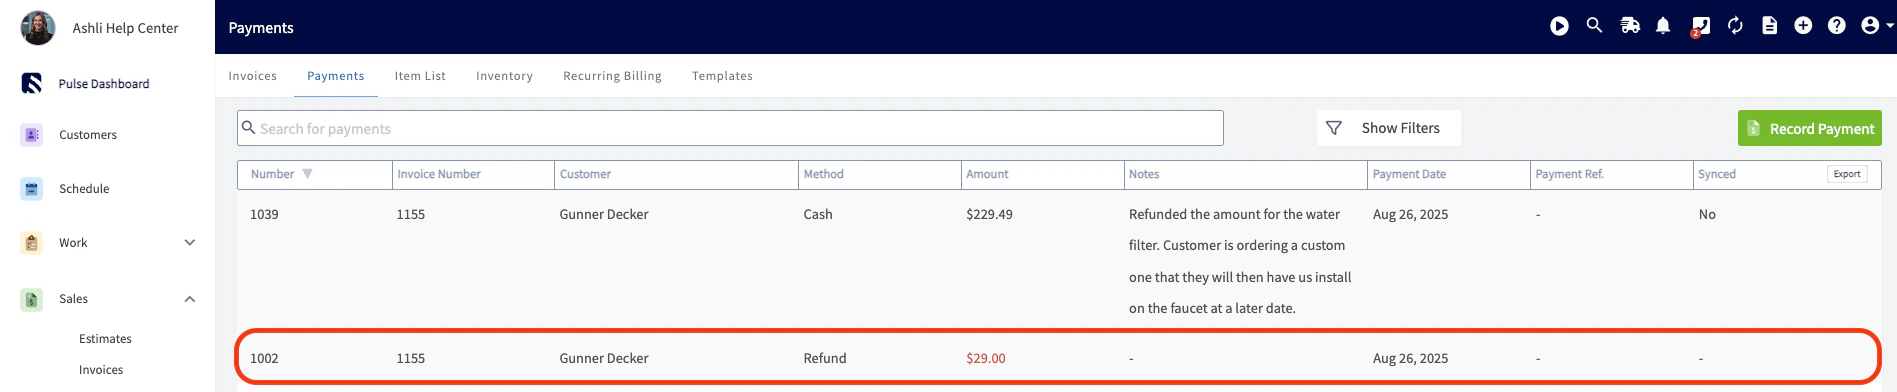The image size is (1897, 392).
Task: Click the Ashli Help Center name
Action: 125,28
